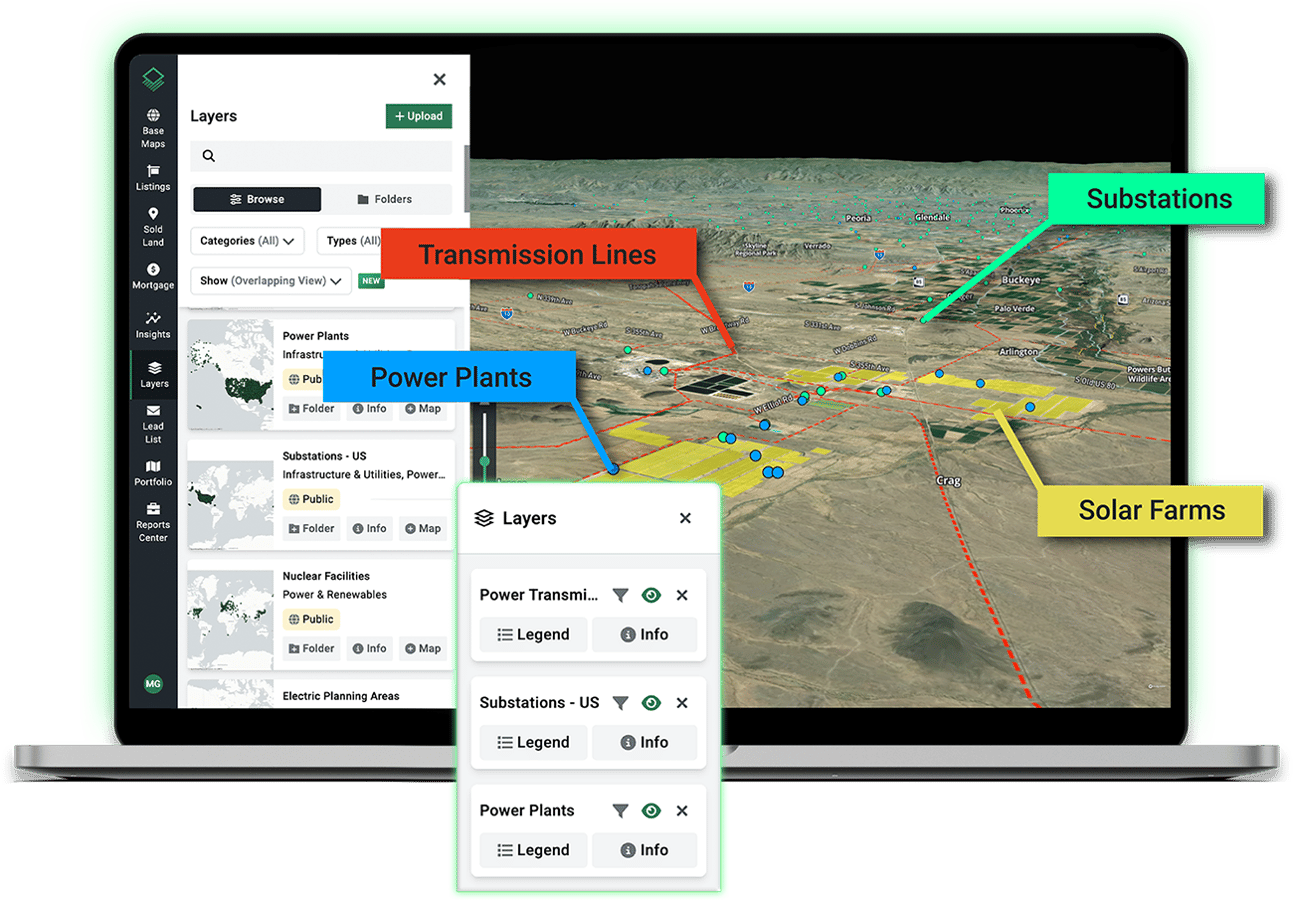Click the Arlington label on the map
Viewport: 1293px width, 900px height.
click(1019, 352)
